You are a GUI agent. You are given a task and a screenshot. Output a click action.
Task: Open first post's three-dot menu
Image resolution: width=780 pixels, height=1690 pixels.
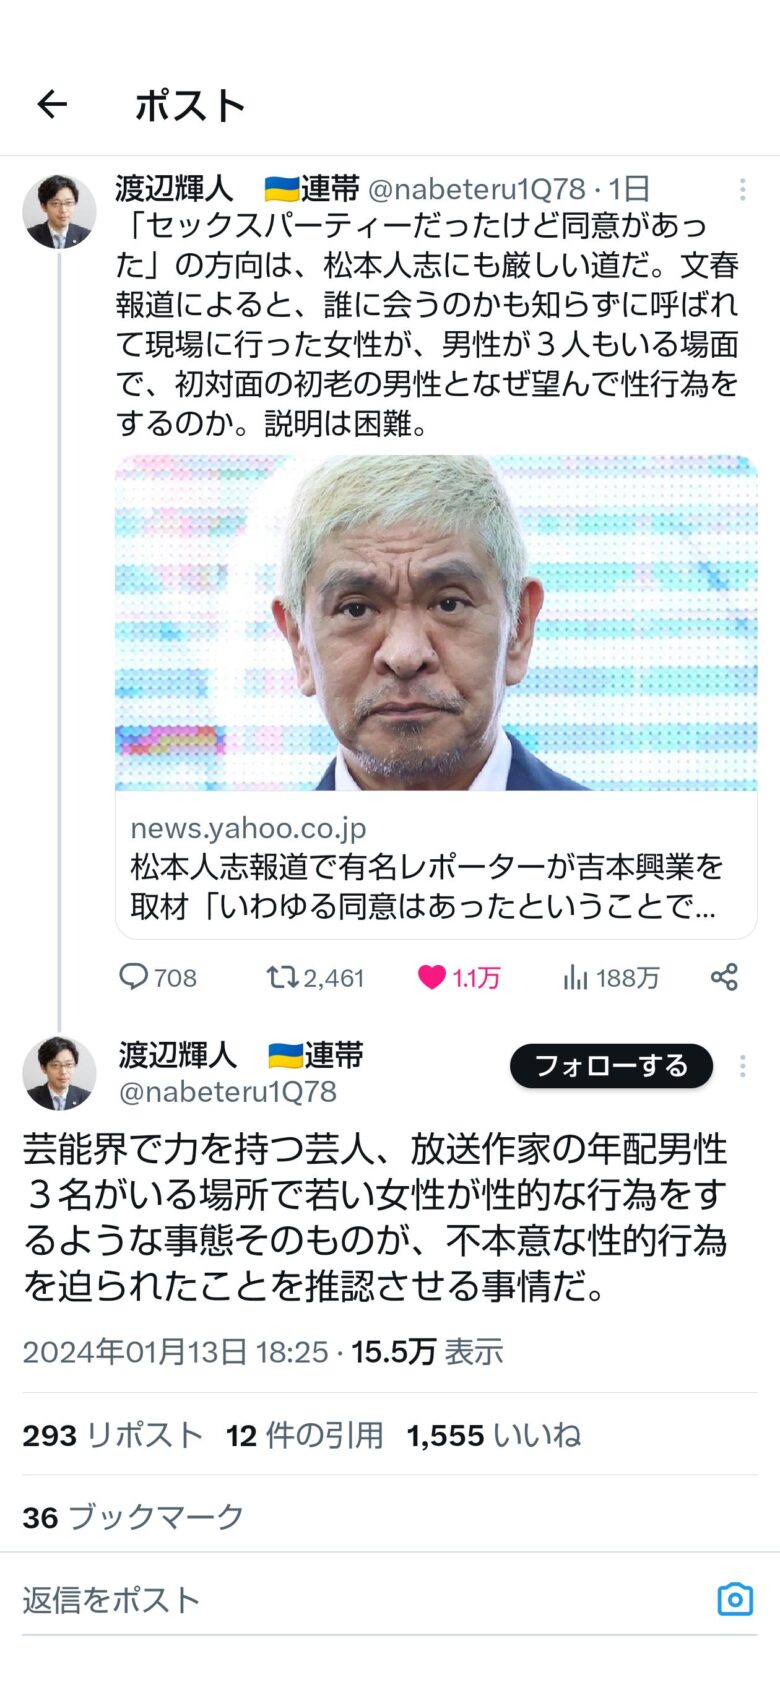click(742, 189)
